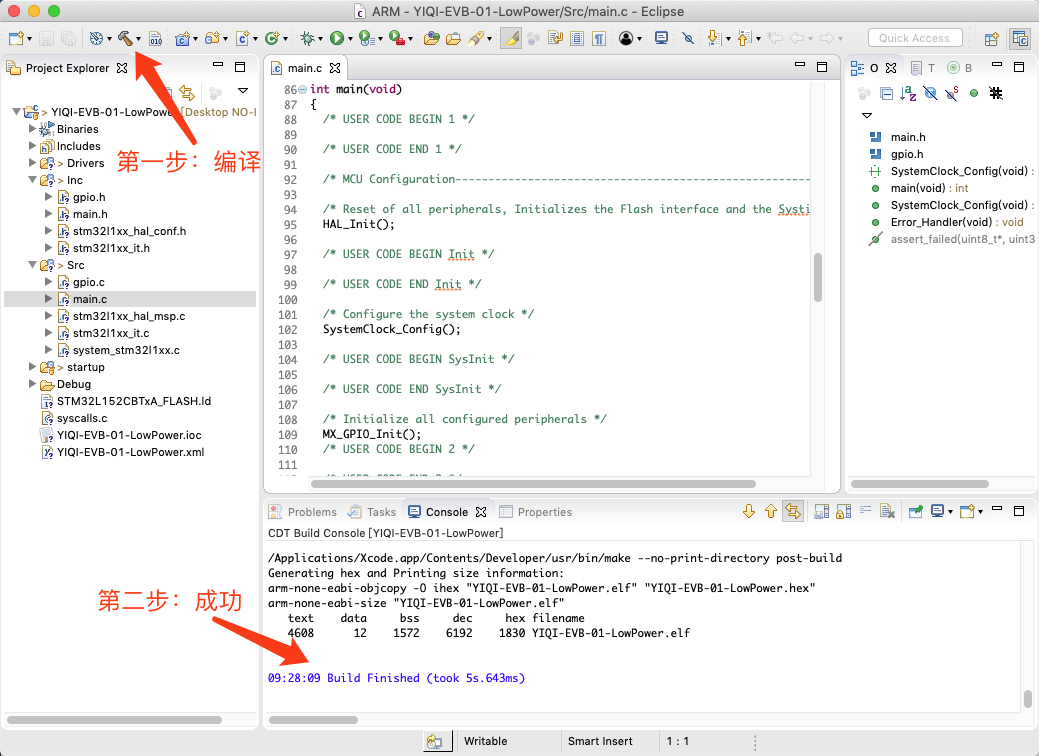Click the New C Source File icon
The image size is (1039, 756).
click(x=243, y=38)
